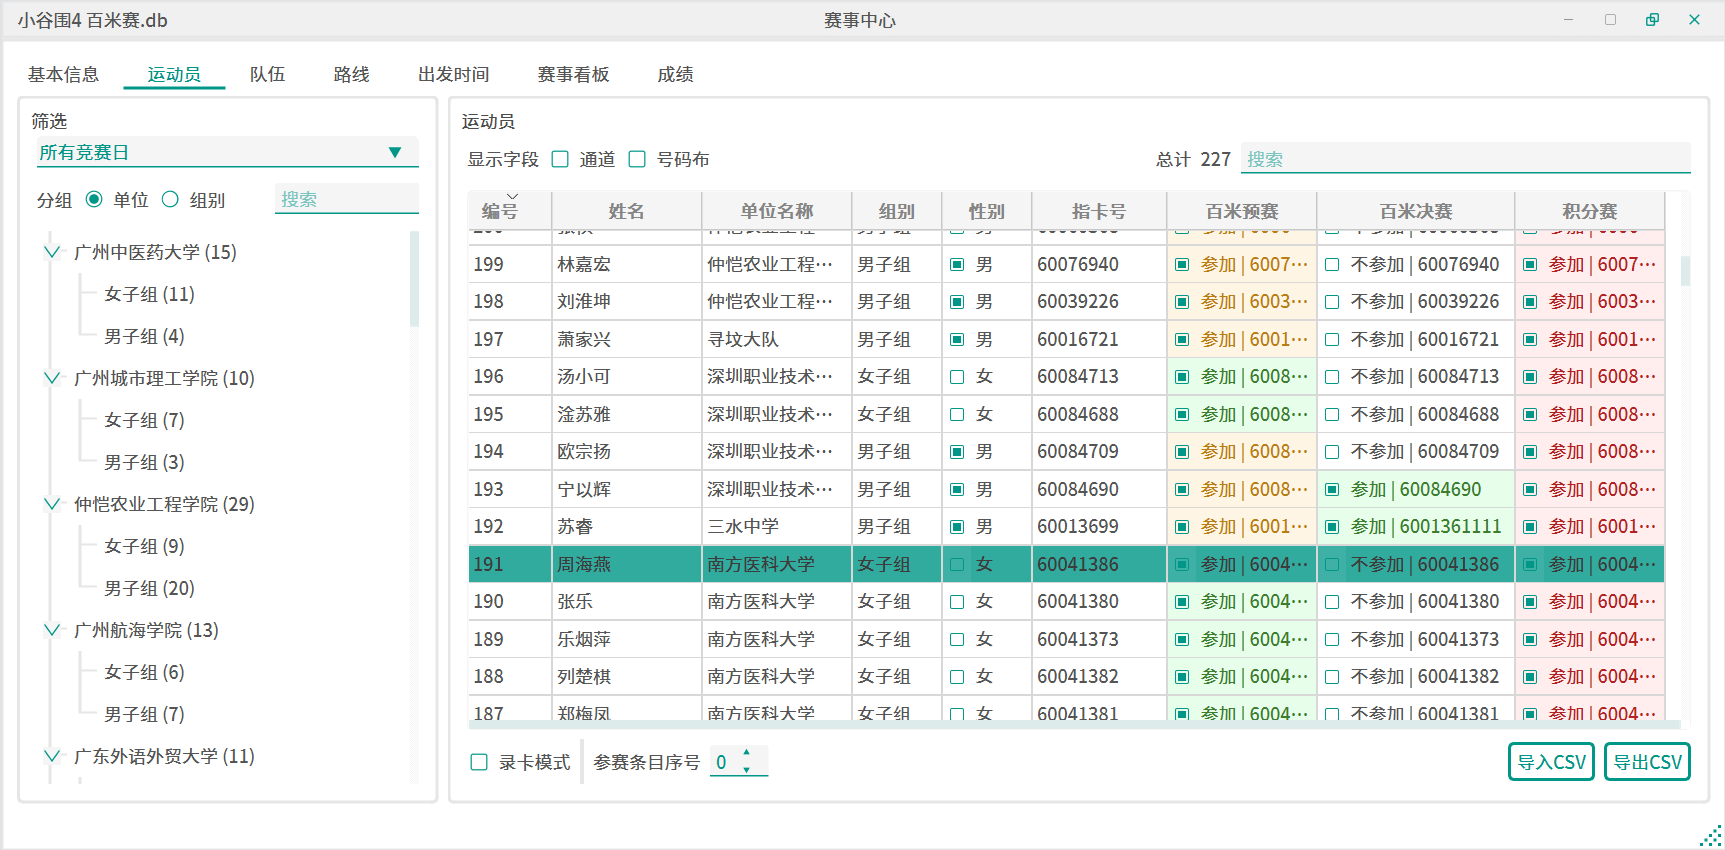Click the athlete search input field

point(1464,159)
